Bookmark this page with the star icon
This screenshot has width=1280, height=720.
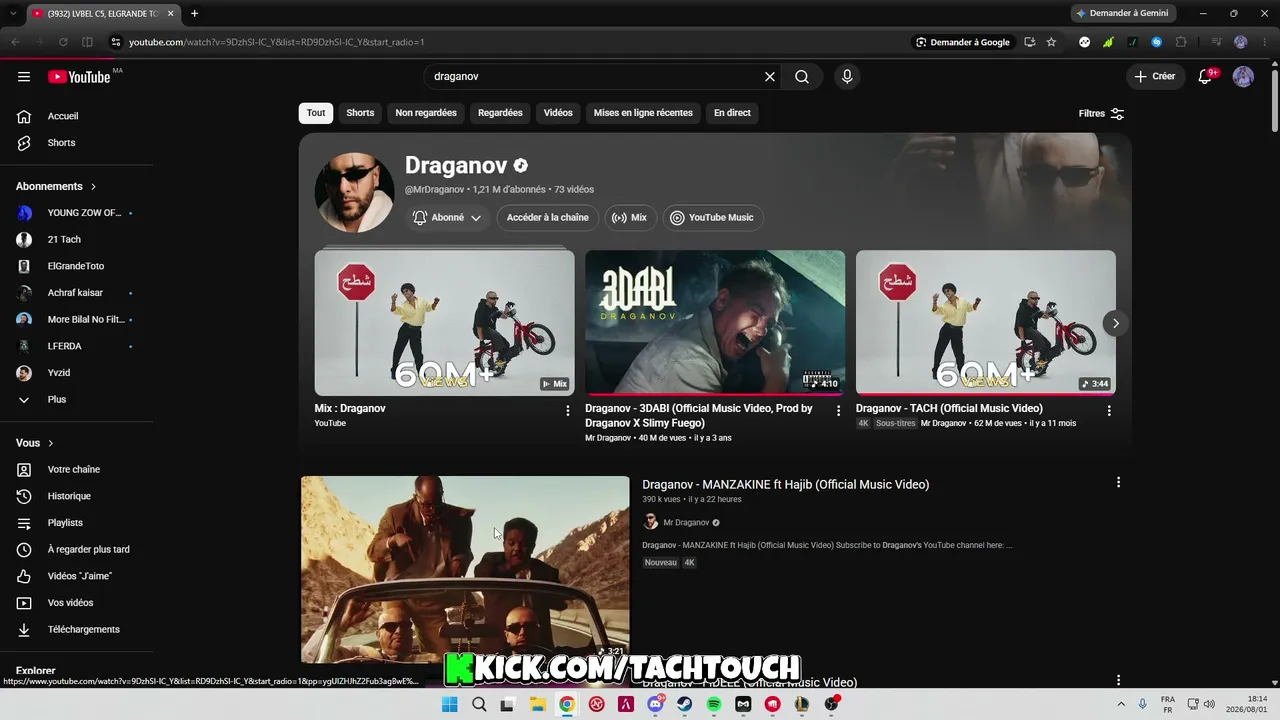[1051, 42]
